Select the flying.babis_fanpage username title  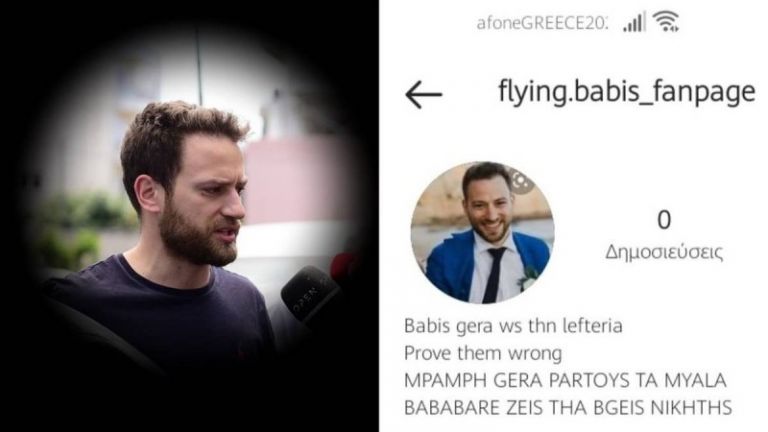tap(626, 92)
